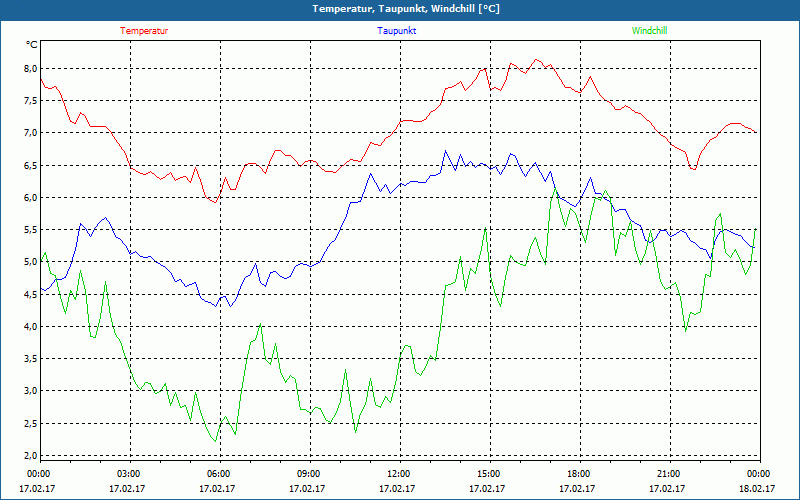Click the 8,0 y-axis value
800x500 pixels.
pyautogui.click(x=31, y=68)
